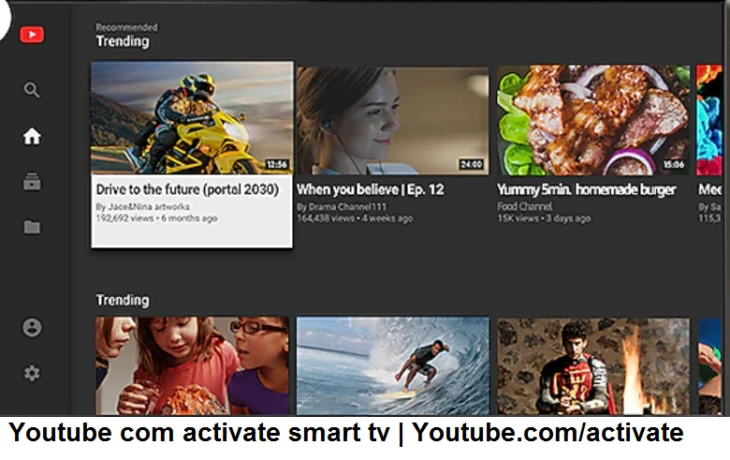The image size is (730, 460).
Task: Click the top Trending section heading
Action: [122, 42]
